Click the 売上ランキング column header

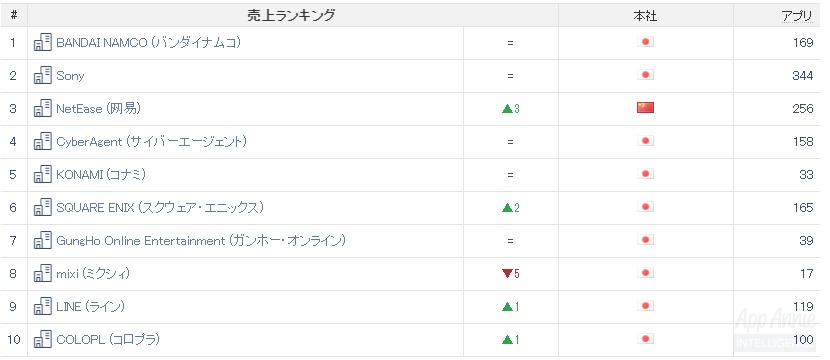click(x=291, y=15)
